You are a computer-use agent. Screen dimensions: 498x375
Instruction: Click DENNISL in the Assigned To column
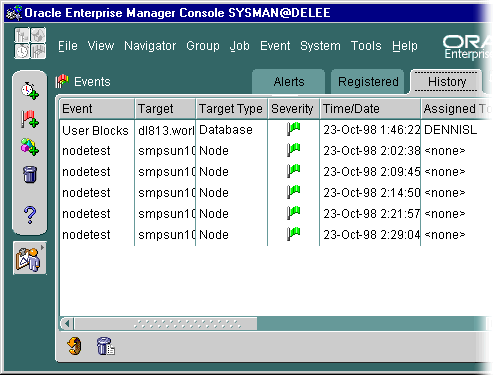pyautogui.click(x=450, y=130)
